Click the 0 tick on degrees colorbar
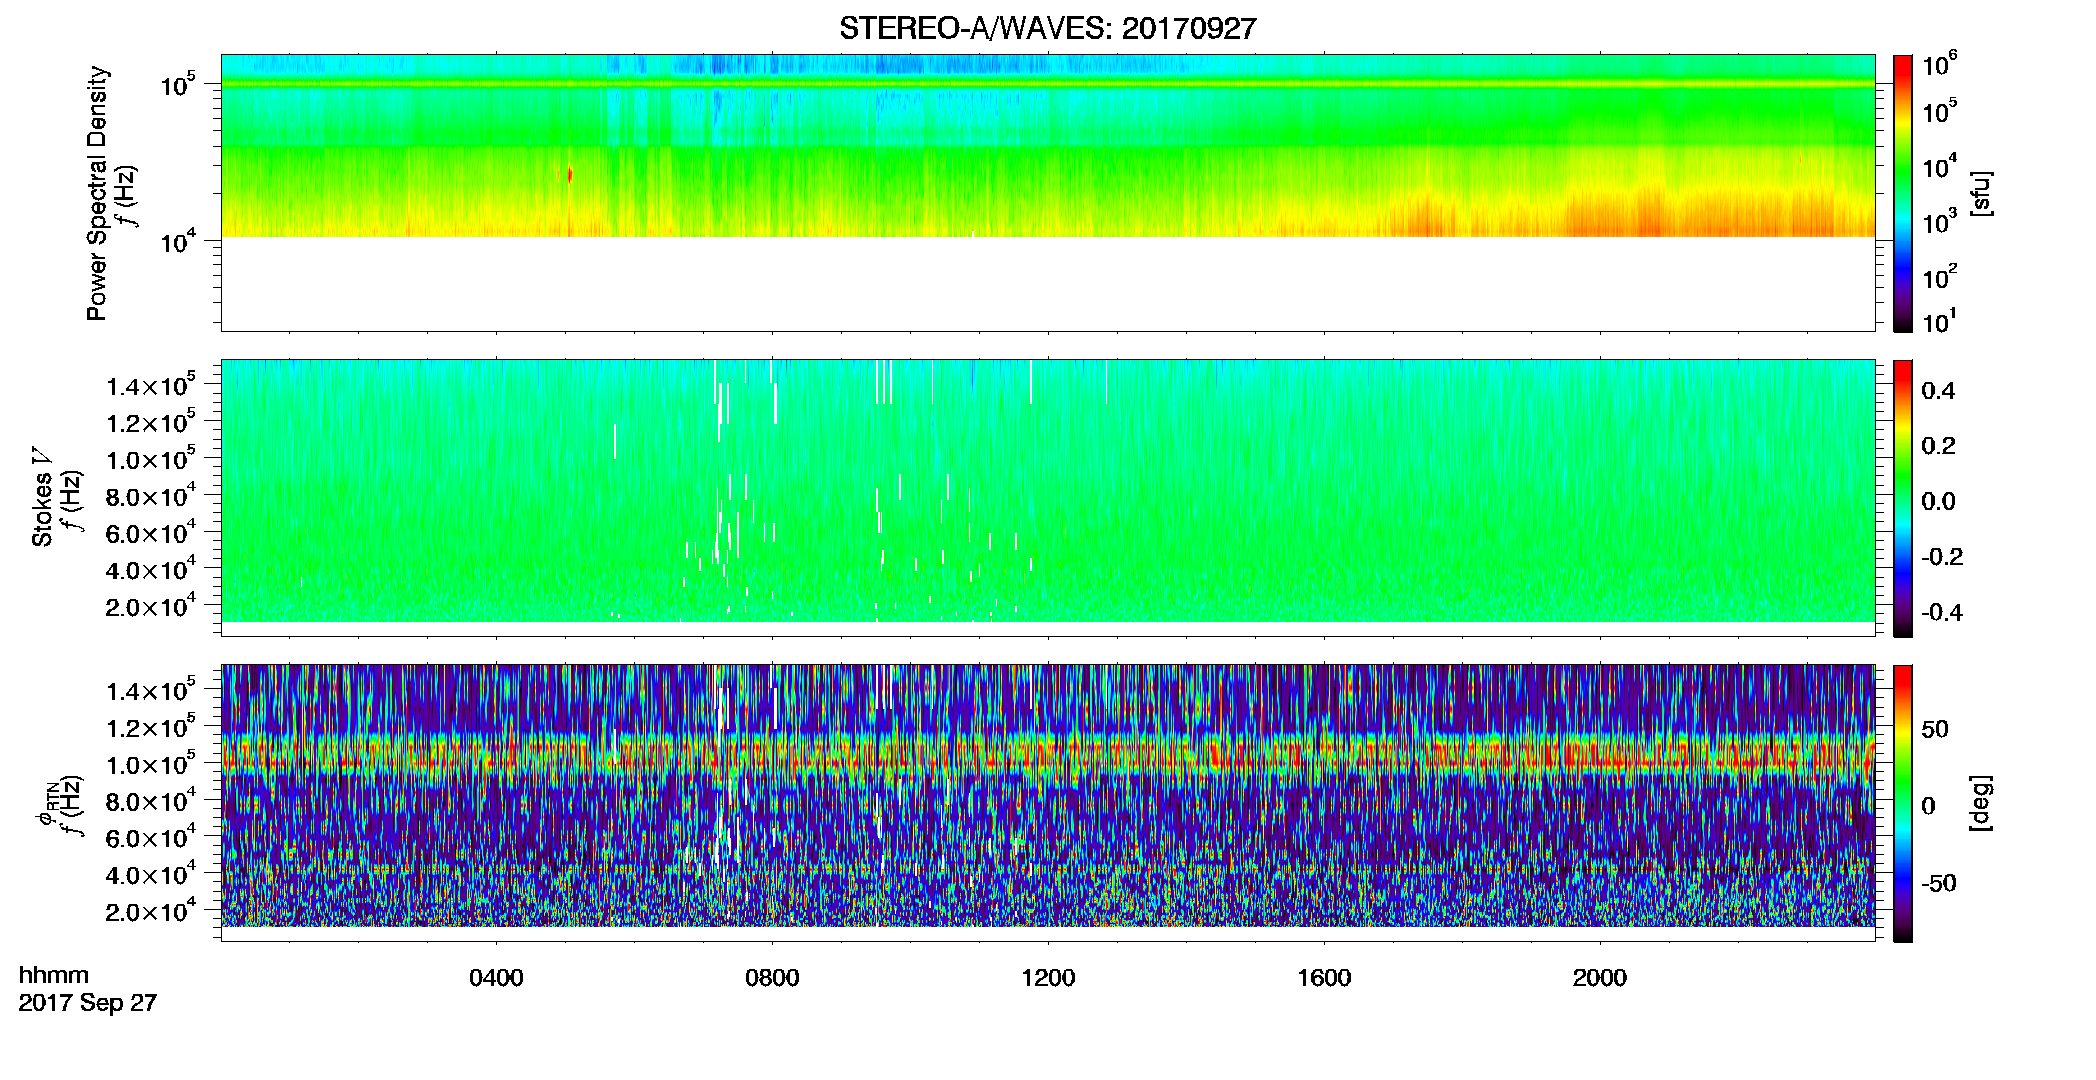This screenshot has width=2096, height=1080. (x=1928, y=806)
